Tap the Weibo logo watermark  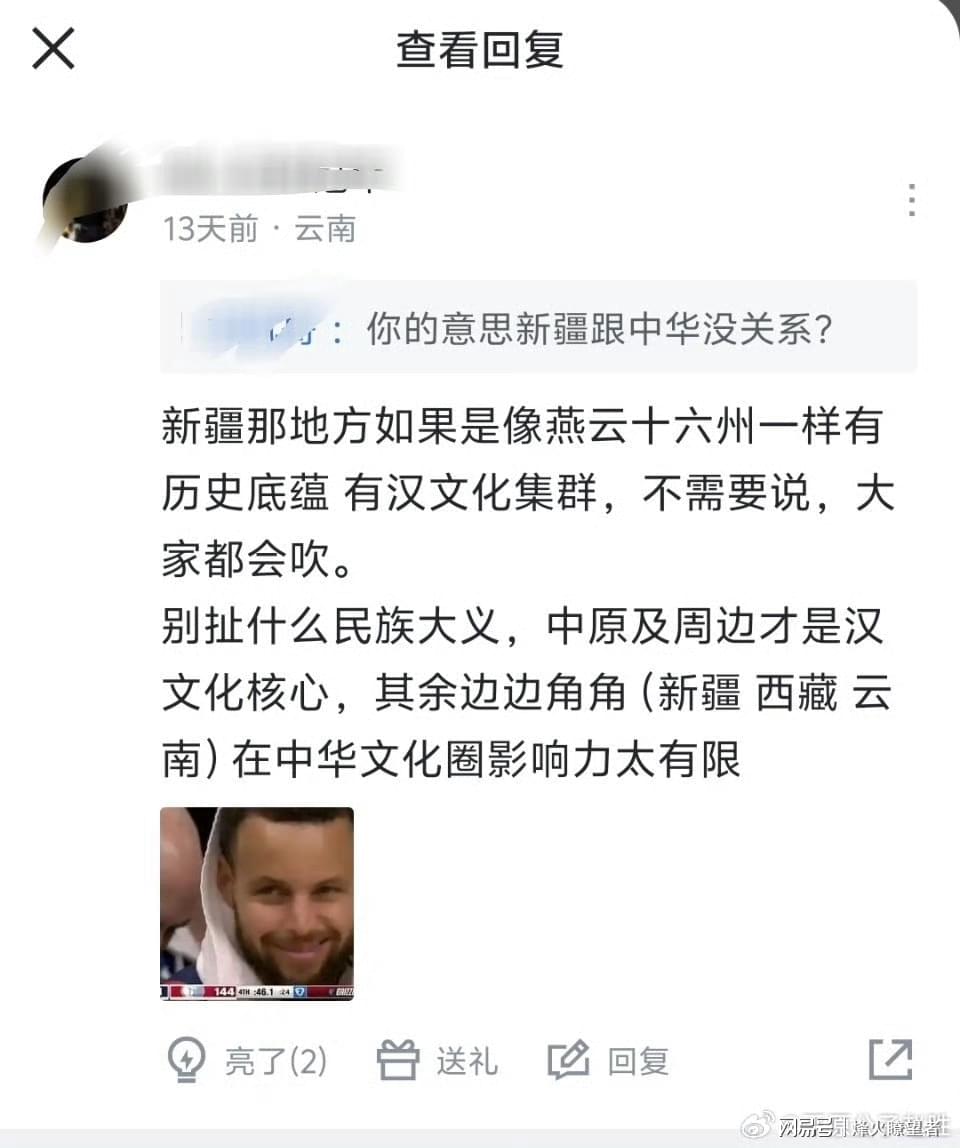(757, 1125)
